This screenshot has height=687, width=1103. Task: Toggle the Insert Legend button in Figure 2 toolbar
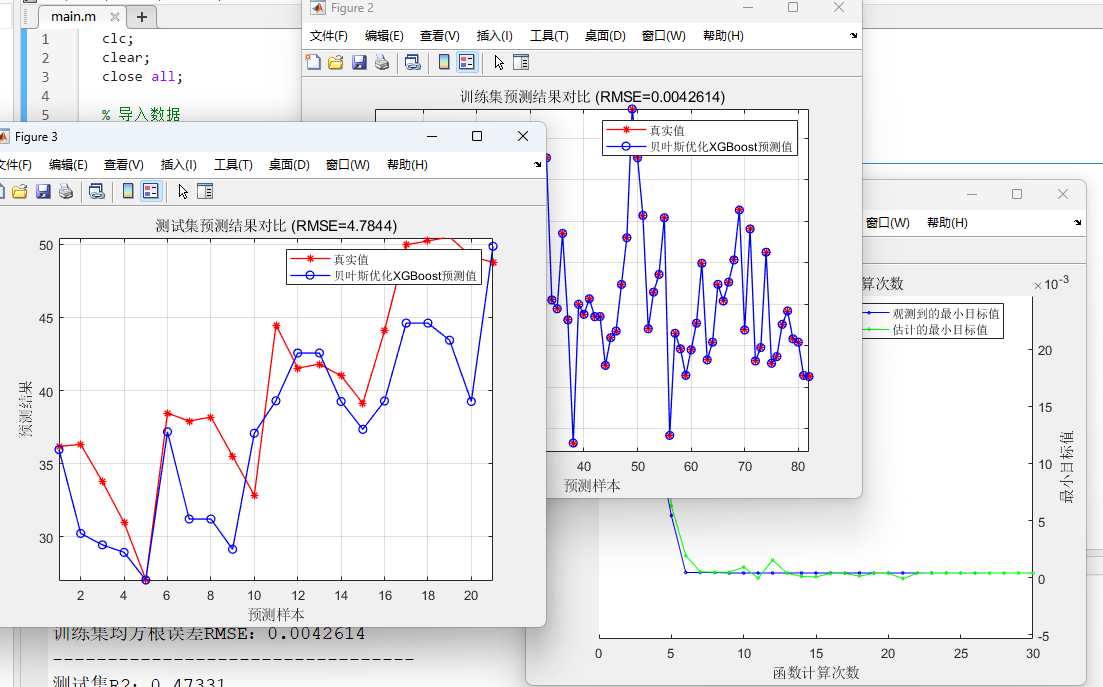[465, 61]
